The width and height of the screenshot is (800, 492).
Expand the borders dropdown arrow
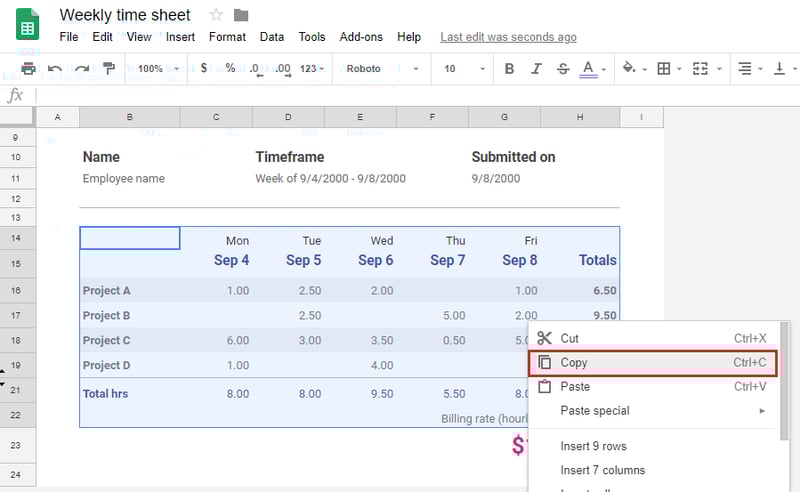(679, 69)
